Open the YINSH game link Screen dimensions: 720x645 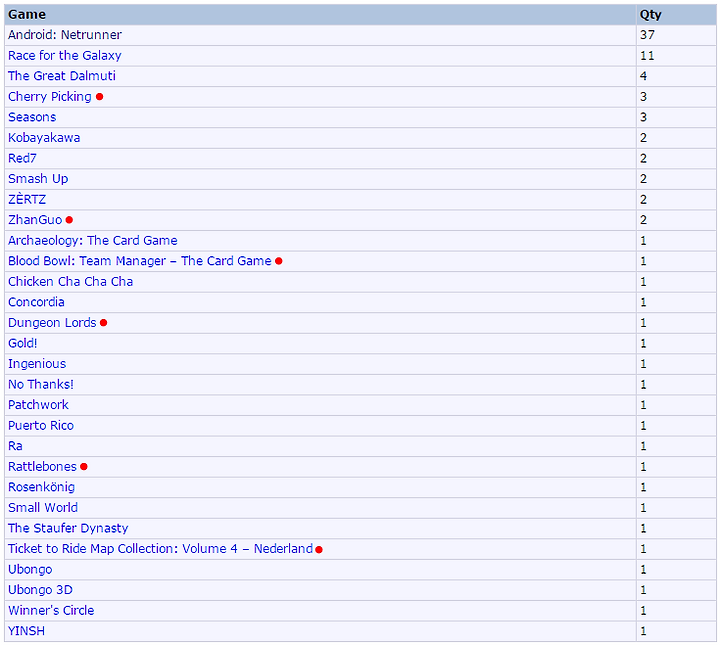click(x=27, y=631)
